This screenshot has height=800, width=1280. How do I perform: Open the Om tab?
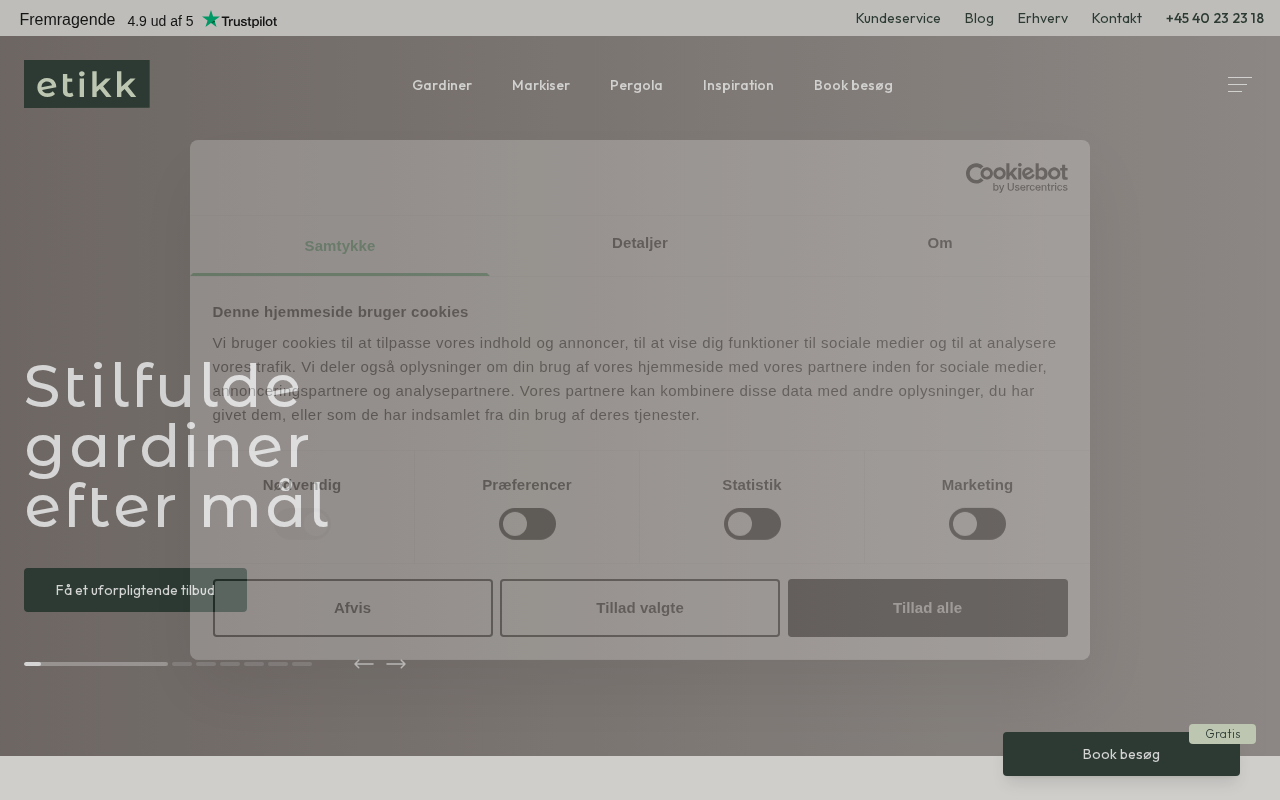coord(940,243)
